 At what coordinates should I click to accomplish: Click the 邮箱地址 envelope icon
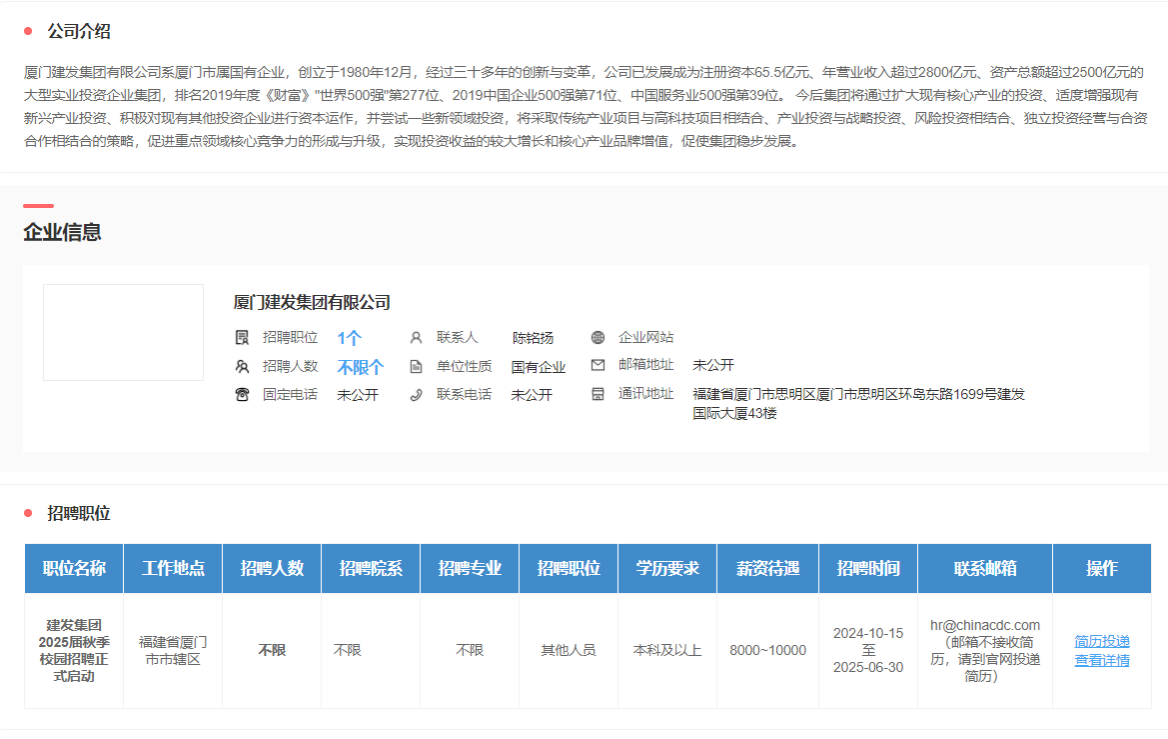(x=597, y=365)
